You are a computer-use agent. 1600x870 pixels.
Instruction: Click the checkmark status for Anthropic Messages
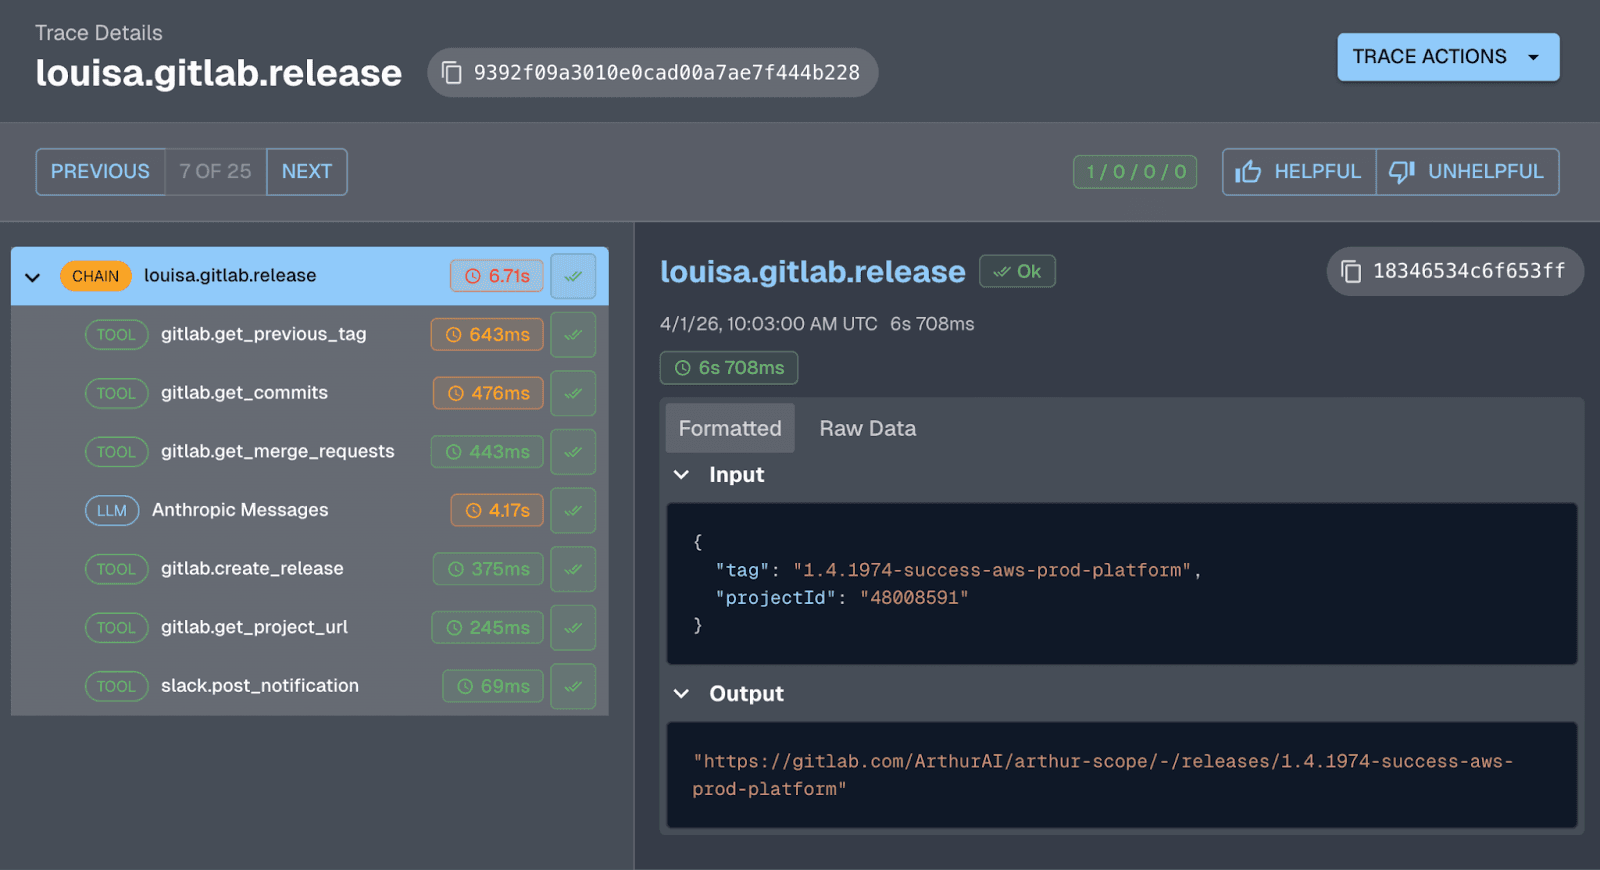click(x=573, y=511)
